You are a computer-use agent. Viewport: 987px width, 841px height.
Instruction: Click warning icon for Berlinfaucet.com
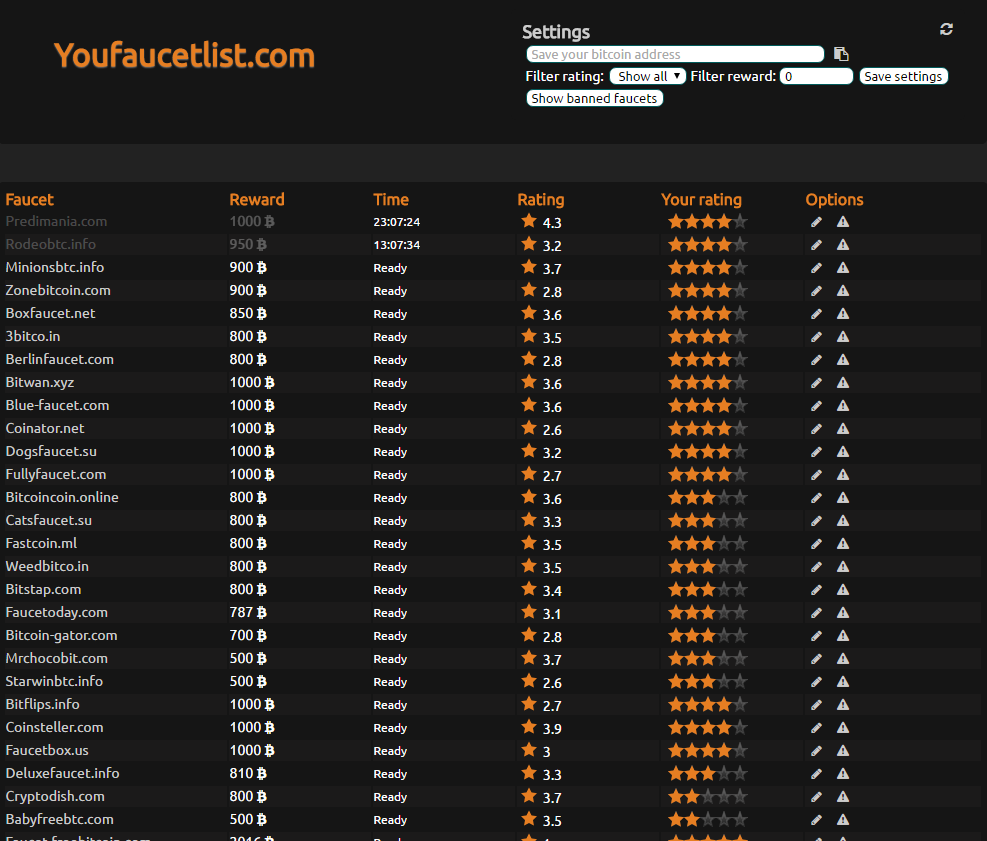pos(843,359)
